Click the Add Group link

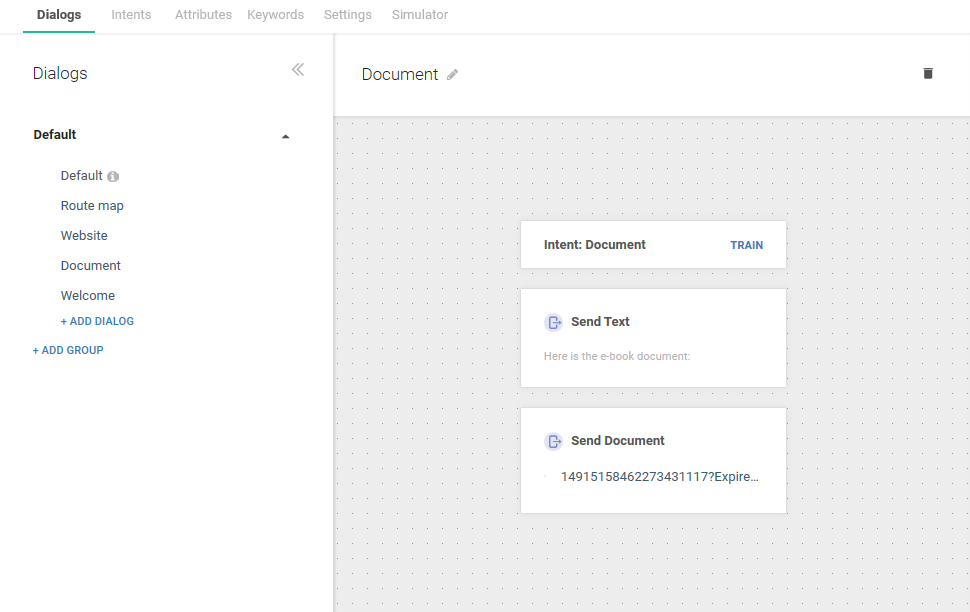68,351
